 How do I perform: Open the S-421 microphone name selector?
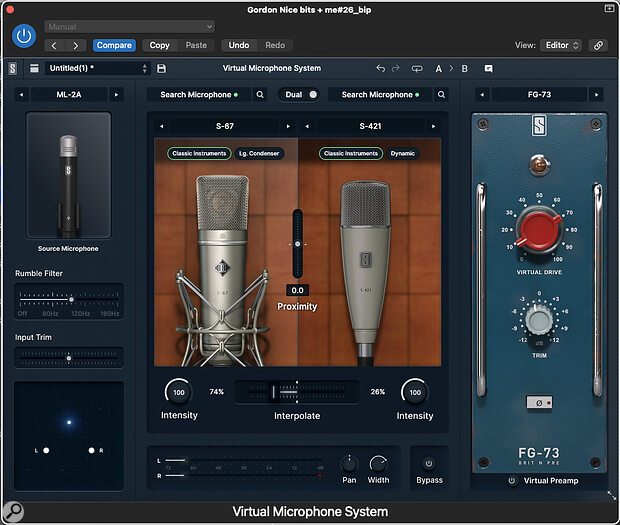click(370, 127)
